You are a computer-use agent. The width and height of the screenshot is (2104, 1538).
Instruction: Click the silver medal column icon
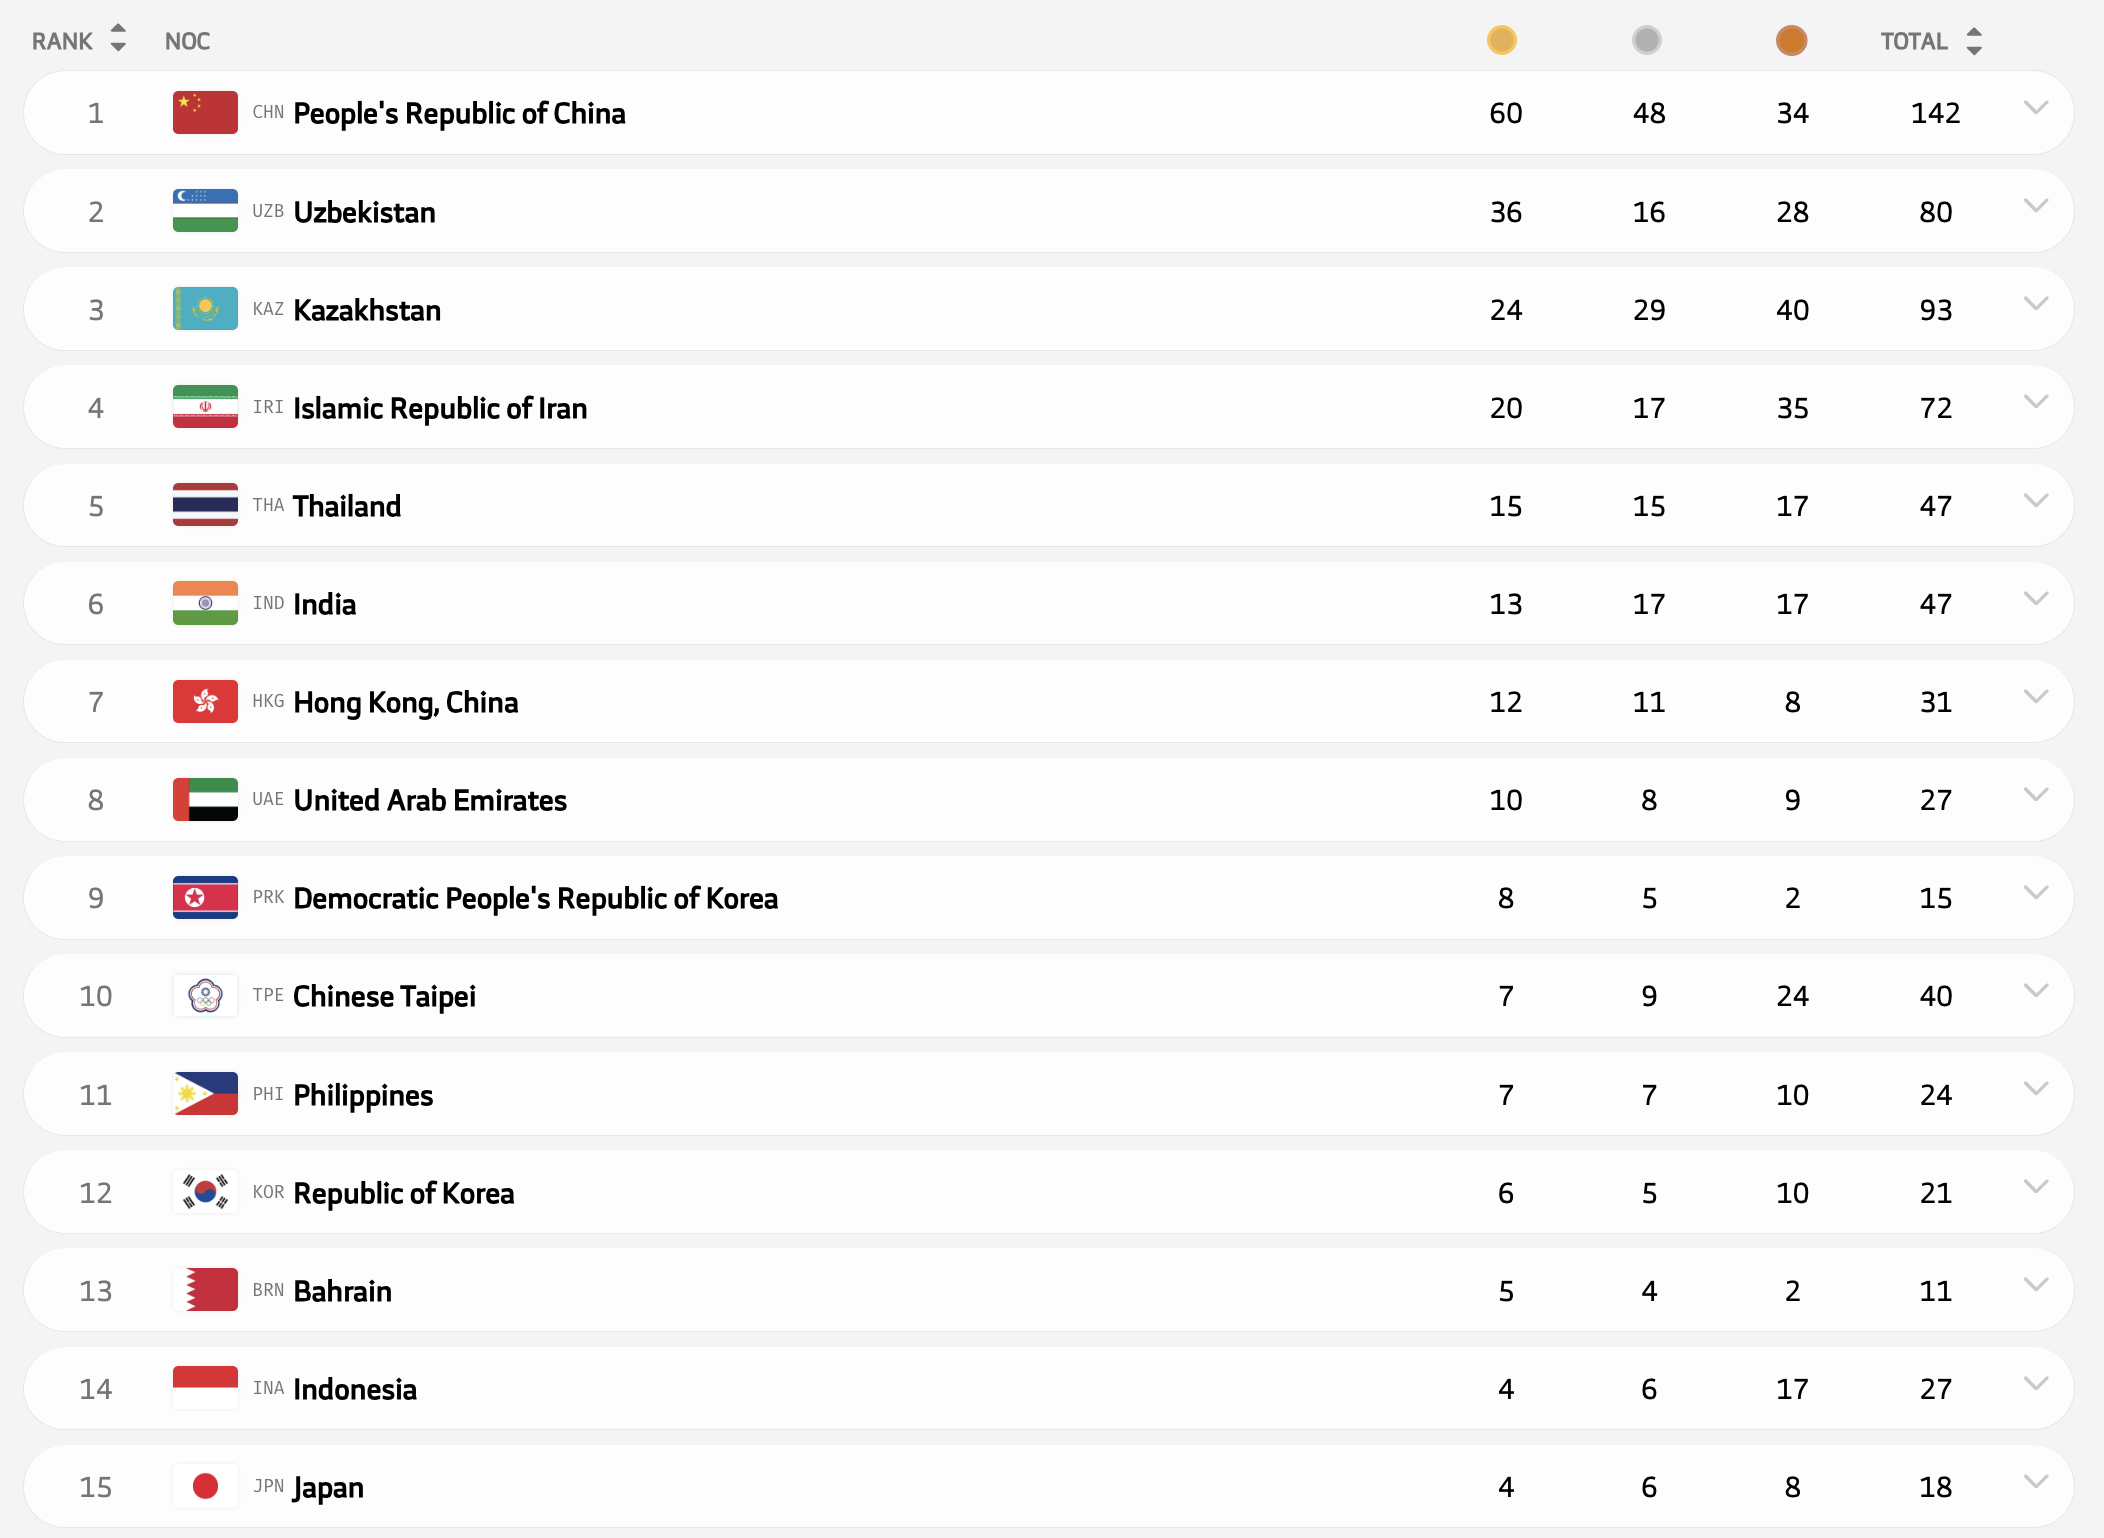1646,41
